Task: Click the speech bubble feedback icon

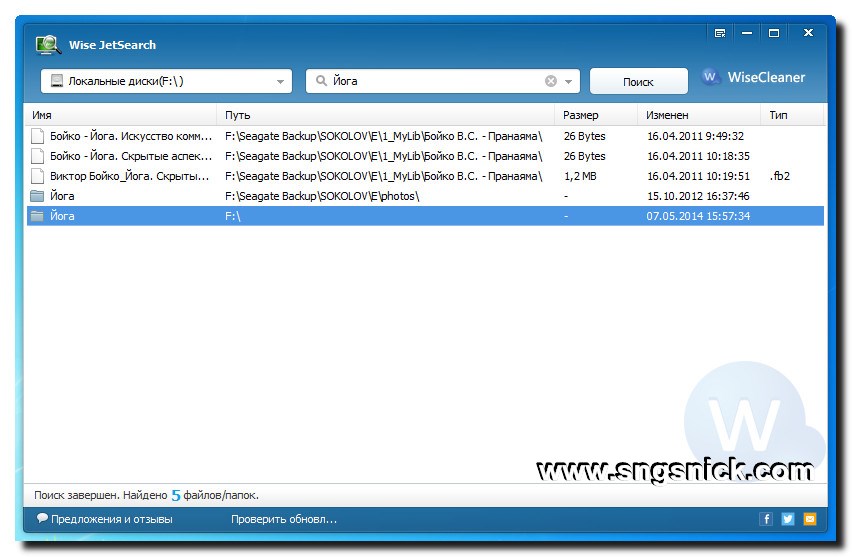Action: click(42, 518)
